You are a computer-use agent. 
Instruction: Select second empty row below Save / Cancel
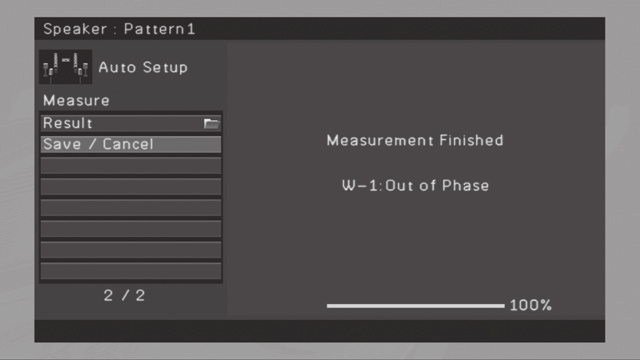coord(131,187)
